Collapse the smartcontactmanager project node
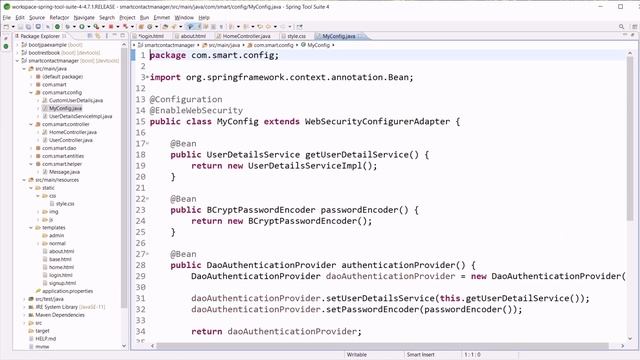Image resolution: width=640 pixels, height=360 pixels. tap(18, 61)
